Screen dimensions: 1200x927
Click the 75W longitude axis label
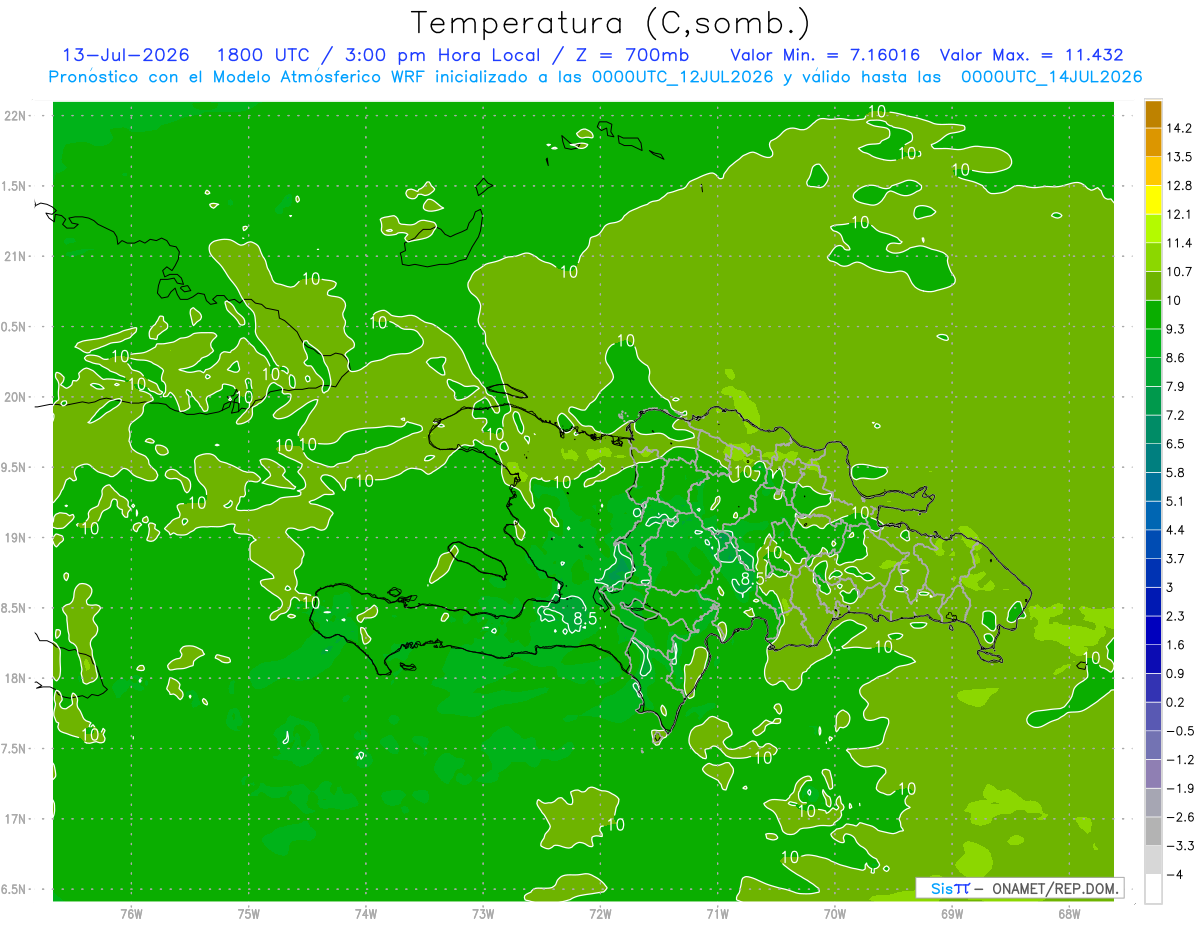pyautogui.click(x=248, y=914)
